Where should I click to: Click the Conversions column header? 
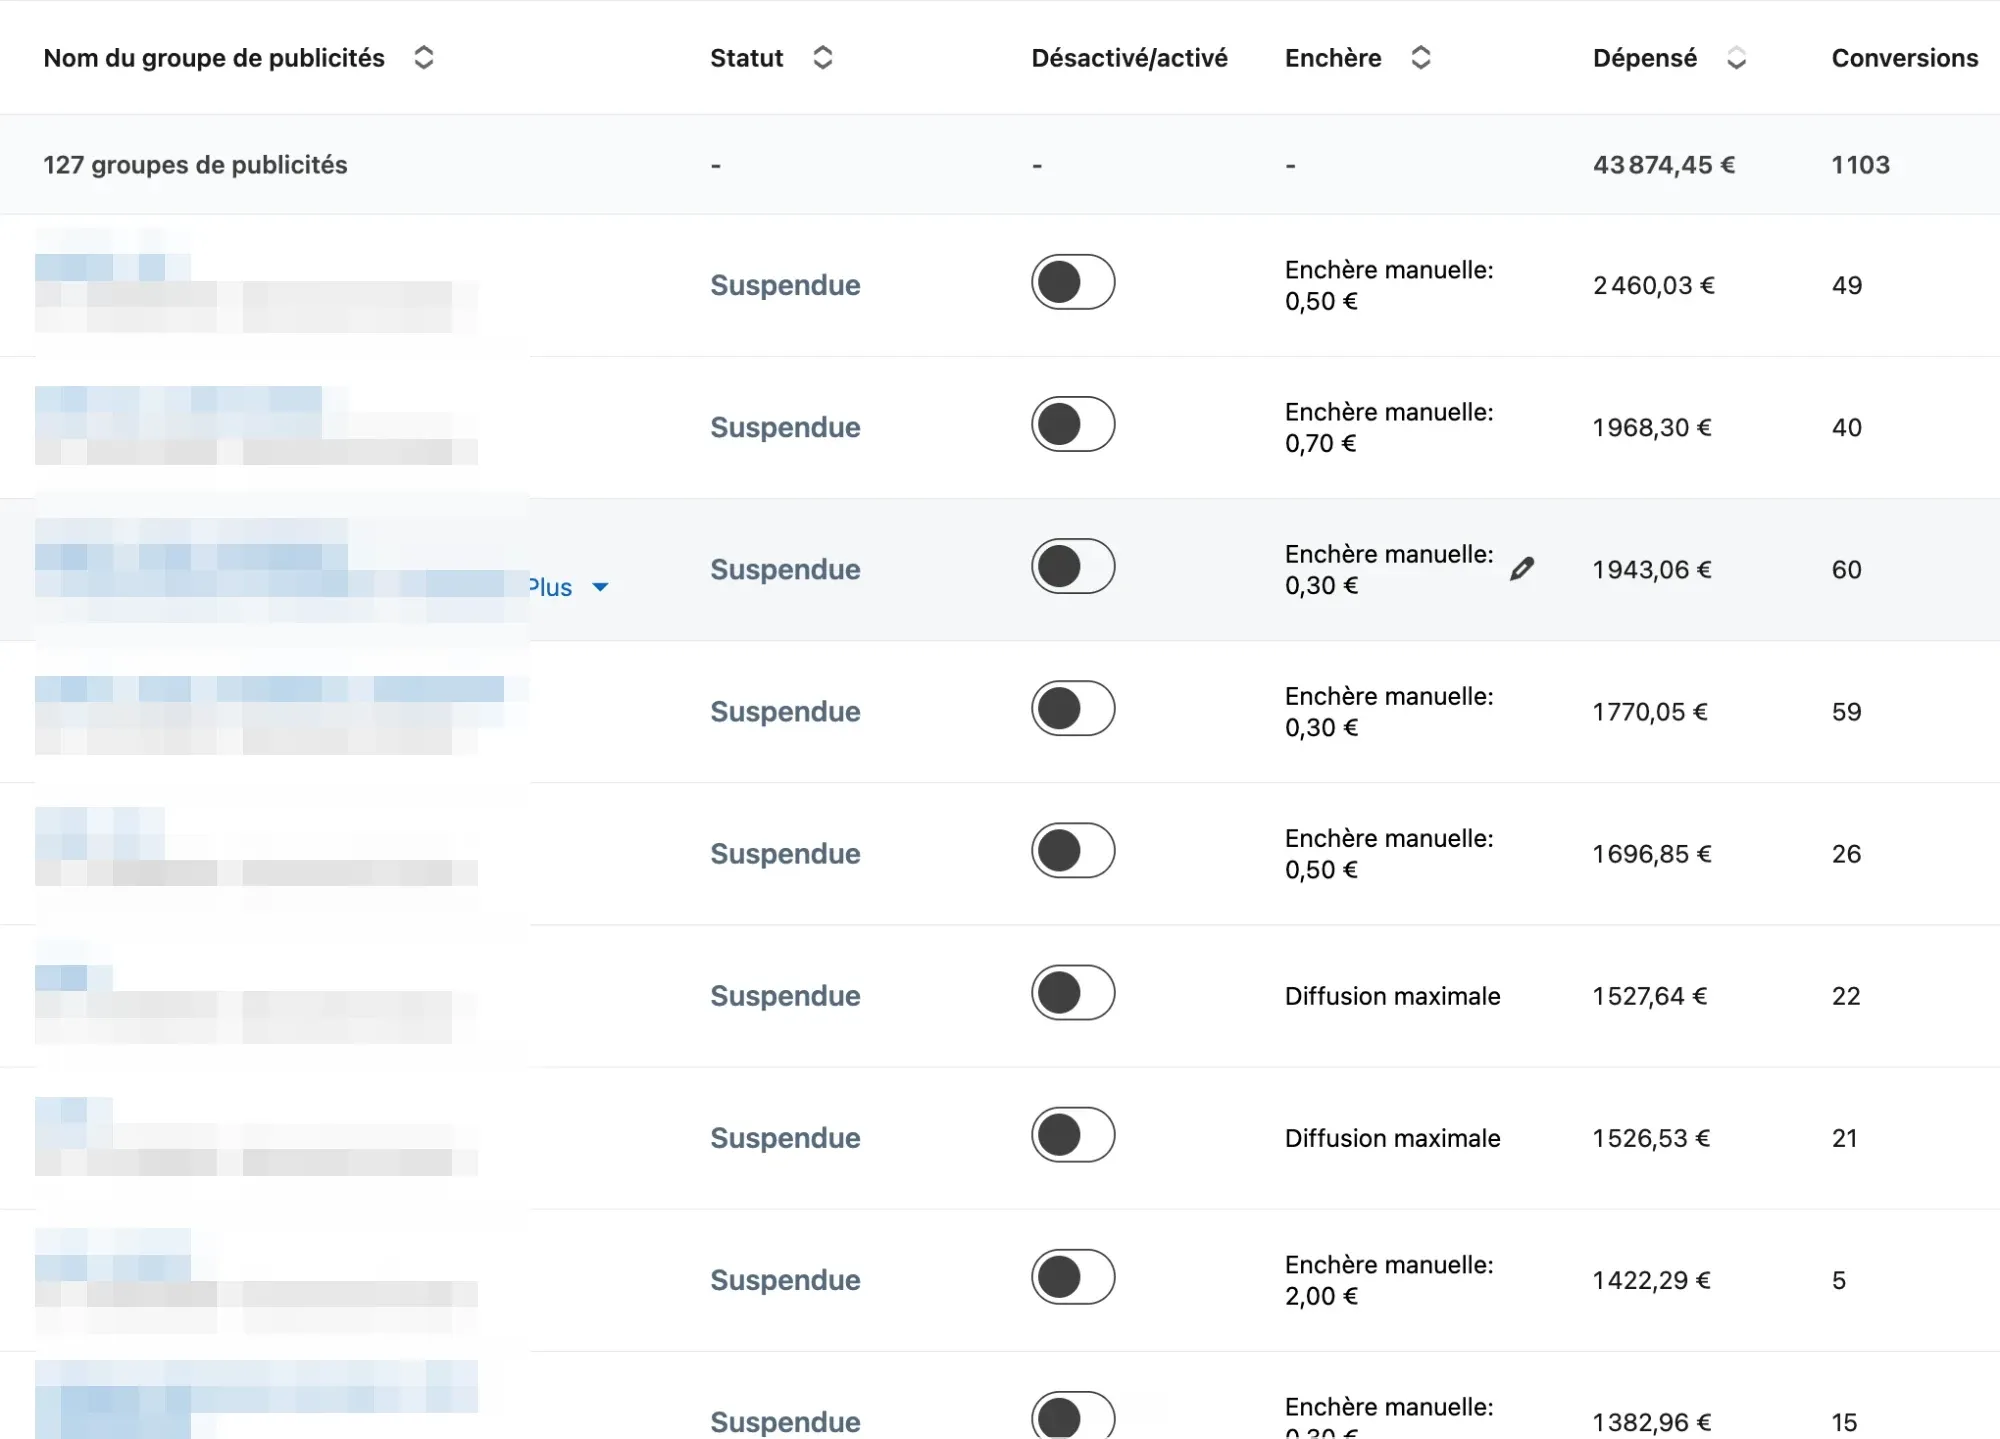1904,58
